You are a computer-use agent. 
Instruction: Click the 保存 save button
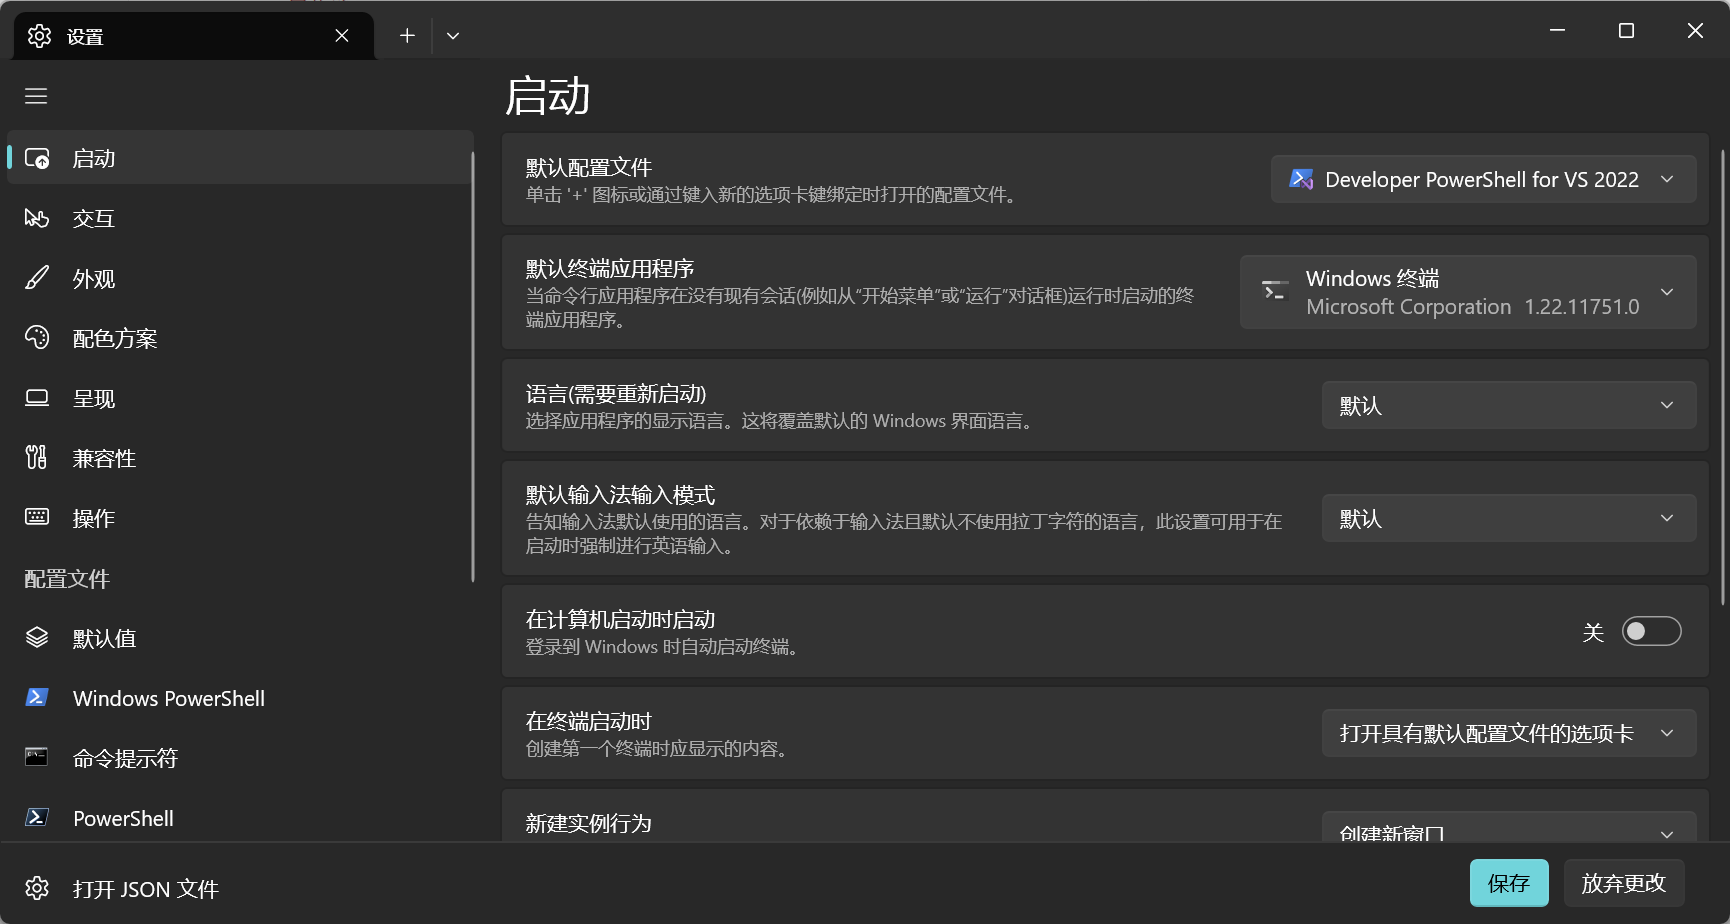tap(1509, 883)
